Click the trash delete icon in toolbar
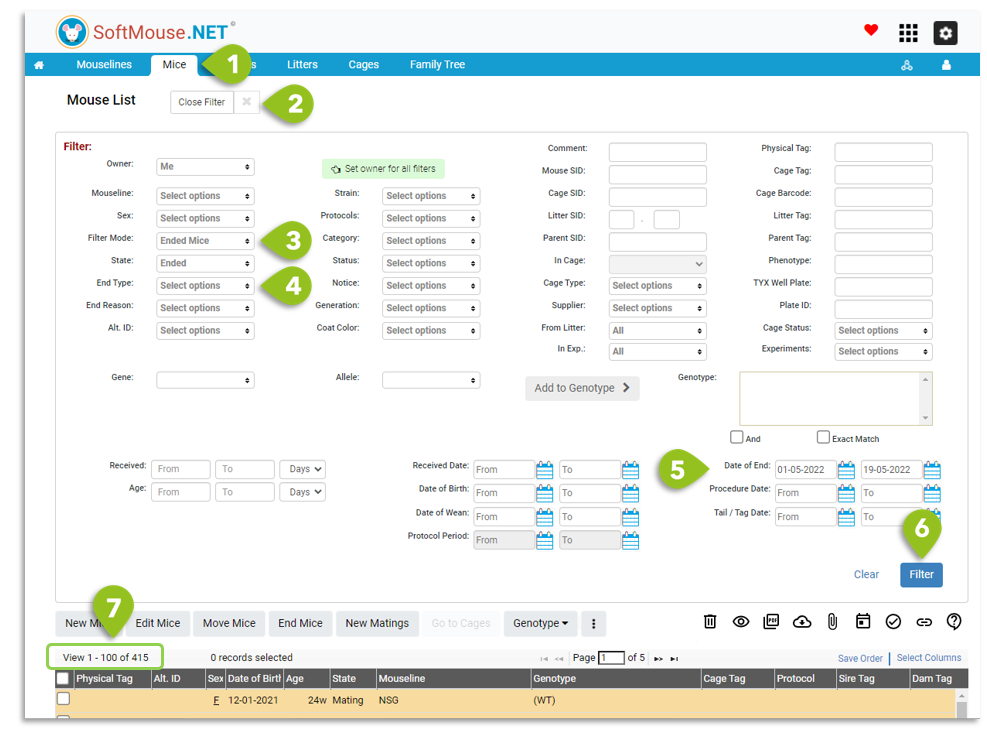The image size is (987, 733). (709, 622)
